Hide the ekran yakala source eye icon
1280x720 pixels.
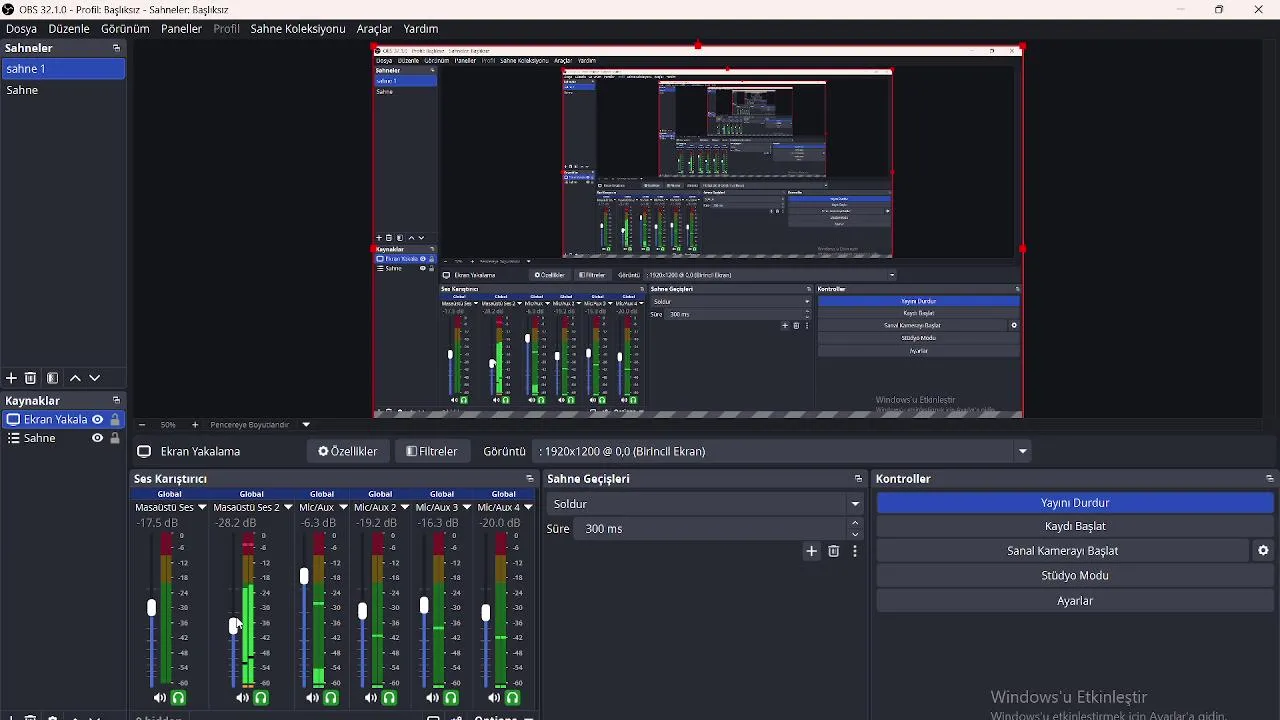[97, 420]
